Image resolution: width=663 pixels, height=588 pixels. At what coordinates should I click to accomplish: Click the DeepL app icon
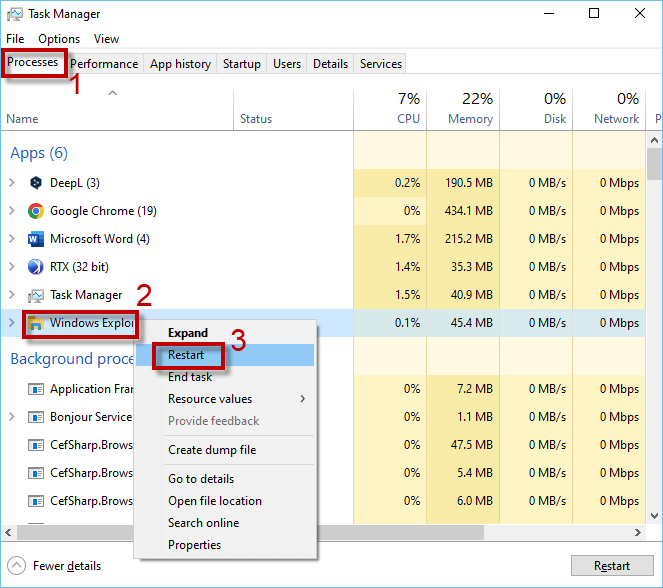tap(36, 183)
